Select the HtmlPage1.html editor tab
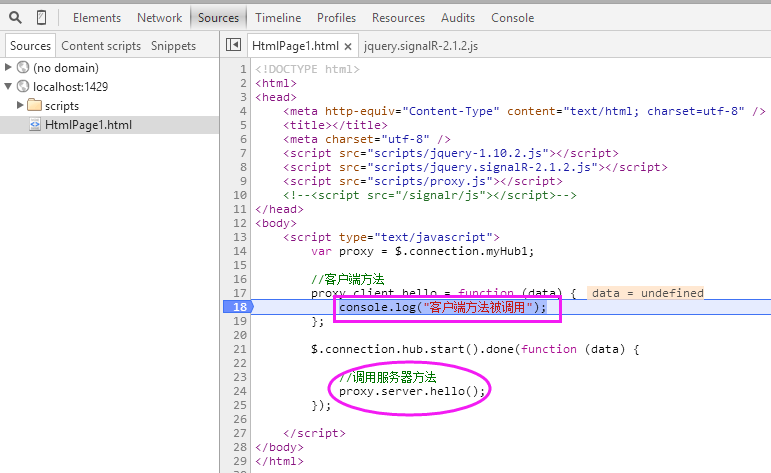Image resolution: width=771 pixels, height=473 pixels. (295, 46)
